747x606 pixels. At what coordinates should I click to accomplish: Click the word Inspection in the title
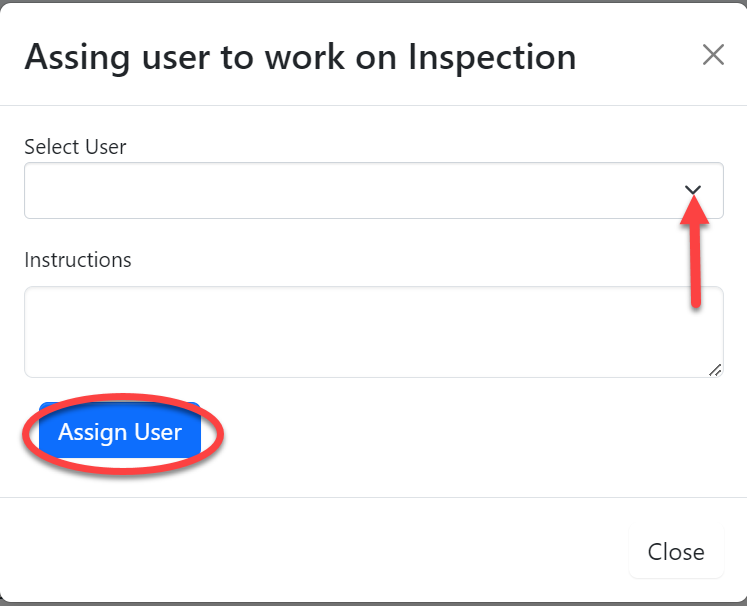pos(492,57)
